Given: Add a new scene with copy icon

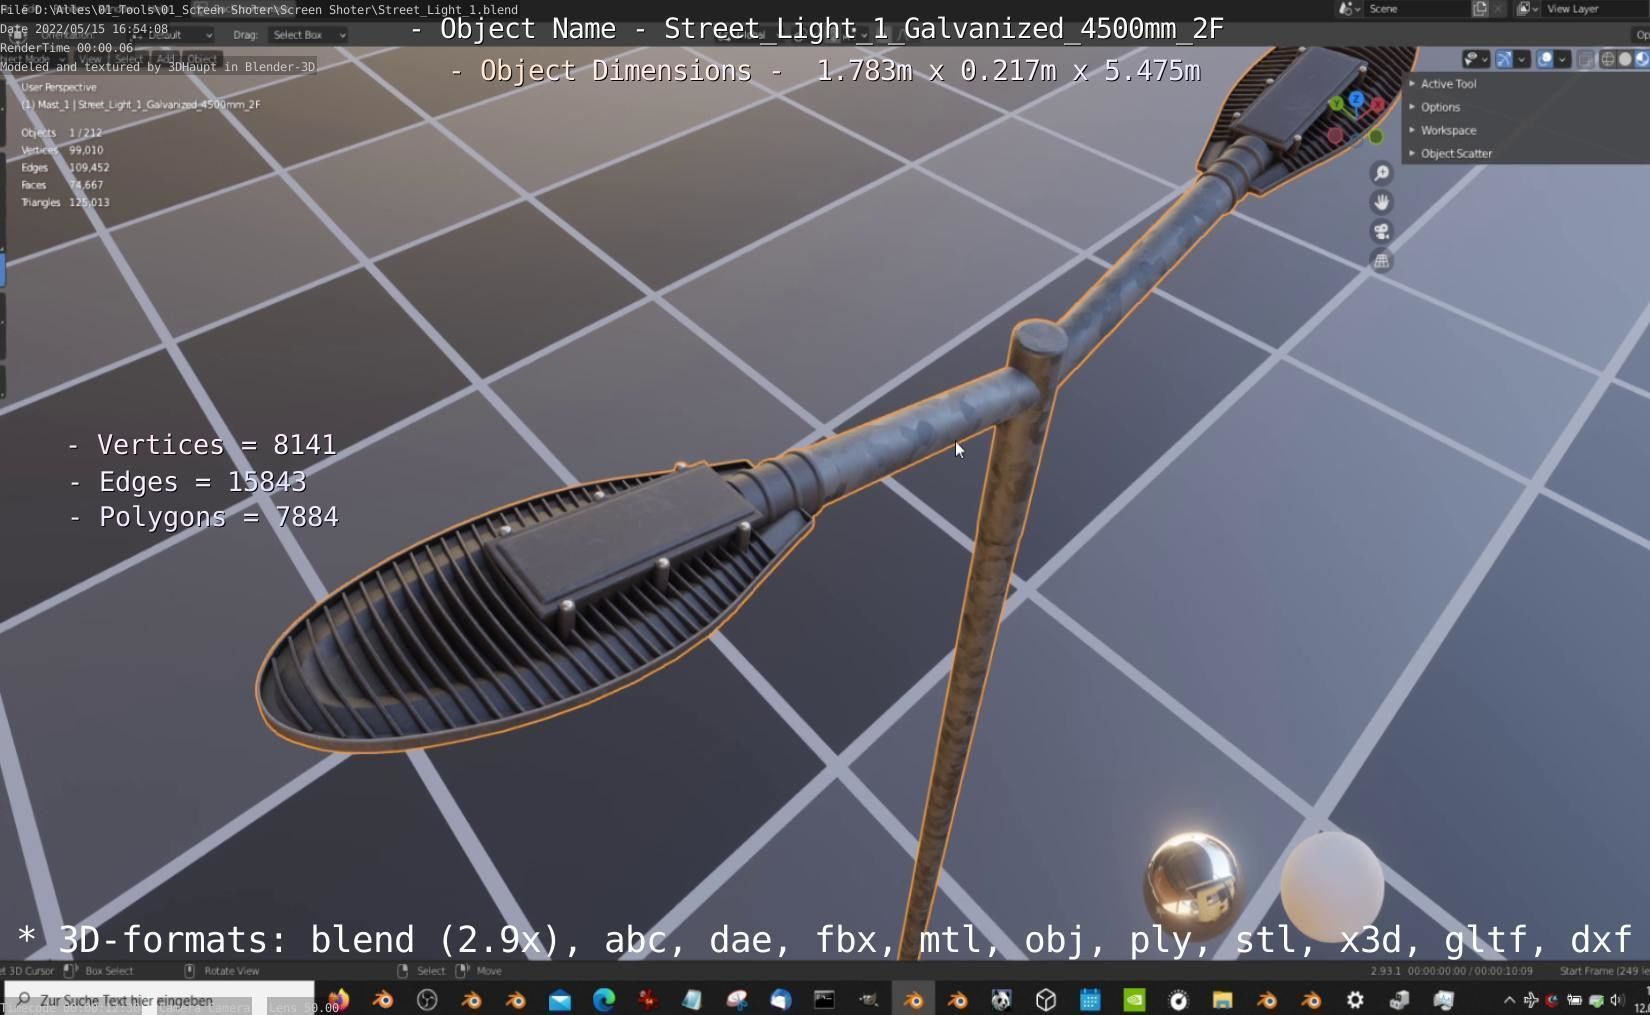Looking at the screenshot, I should click(x=1480, y=8).
